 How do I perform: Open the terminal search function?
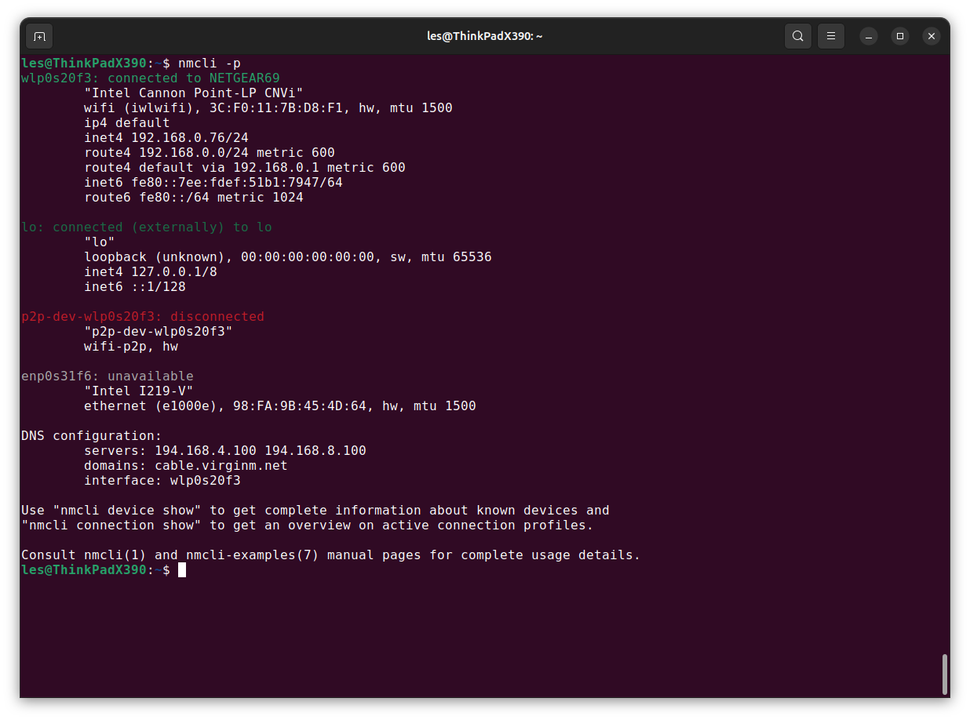797,35
